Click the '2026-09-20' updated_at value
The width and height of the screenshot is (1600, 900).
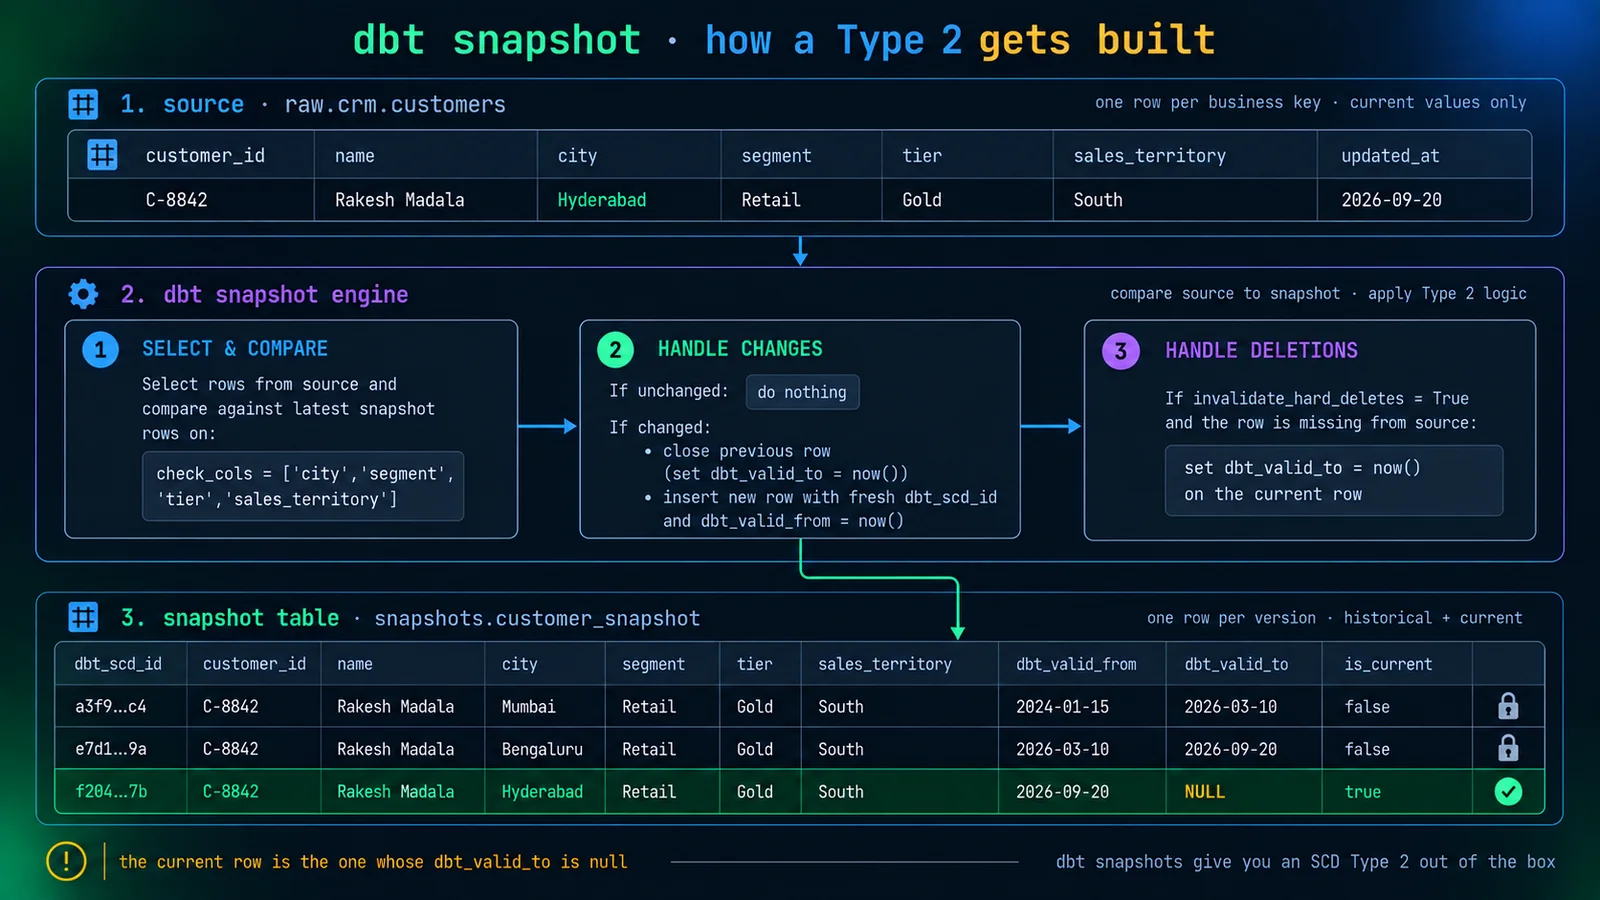[x=1391, y=200]
